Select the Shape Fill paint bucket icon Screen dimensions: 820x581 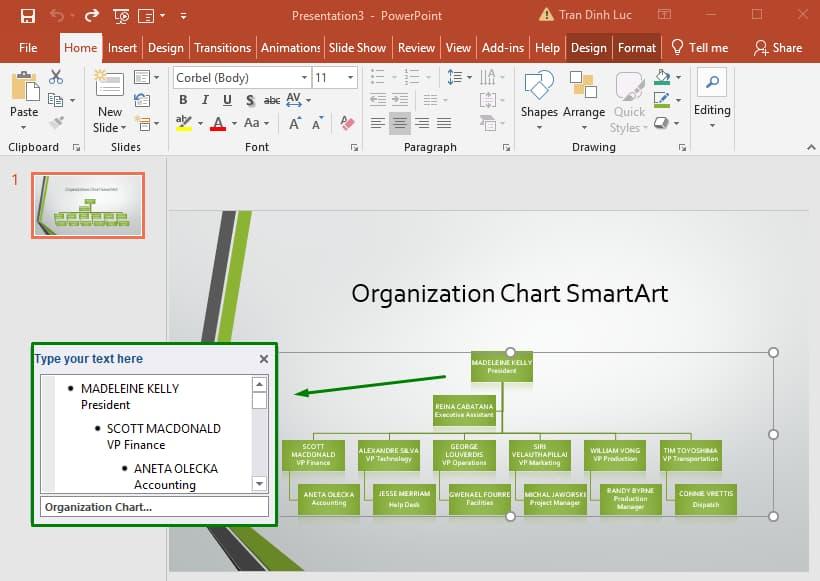[x=662, y=77]
